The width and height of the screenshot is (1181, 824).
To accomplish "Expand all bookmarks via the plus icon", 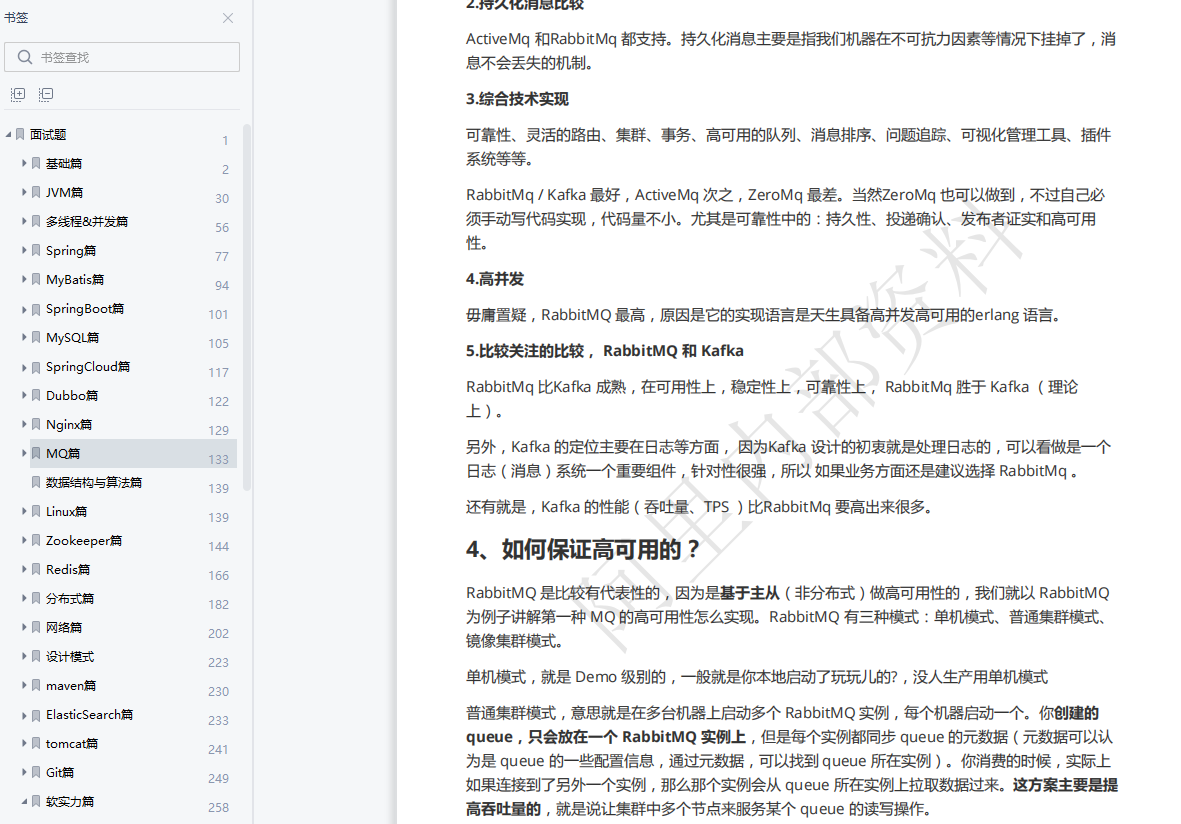I will (17, 94).
